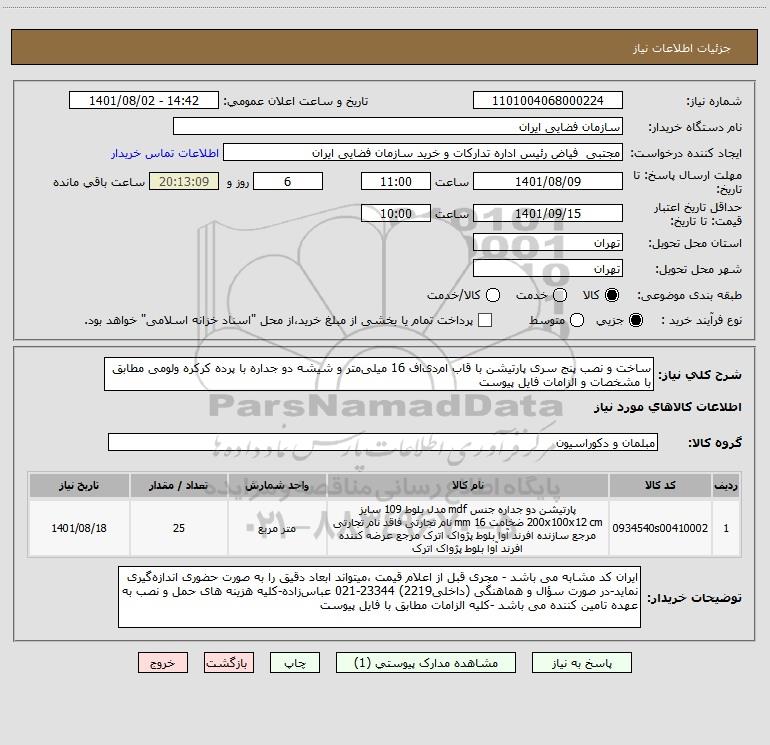Click the need date cell 1401/08/18
This screenshot has height=745, width=770.
point(79,528)
